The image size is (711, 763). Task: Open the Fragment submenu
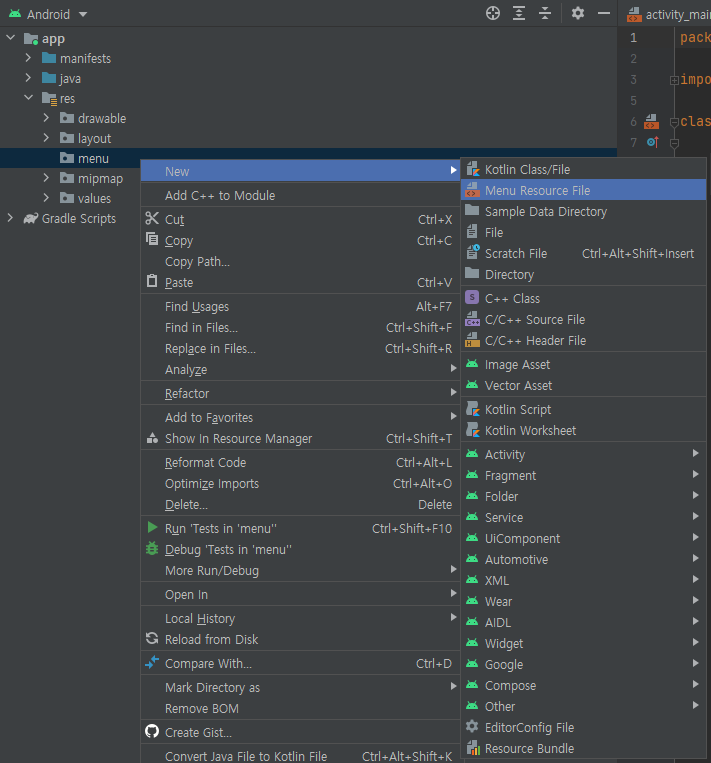click(x=583, y=475)
